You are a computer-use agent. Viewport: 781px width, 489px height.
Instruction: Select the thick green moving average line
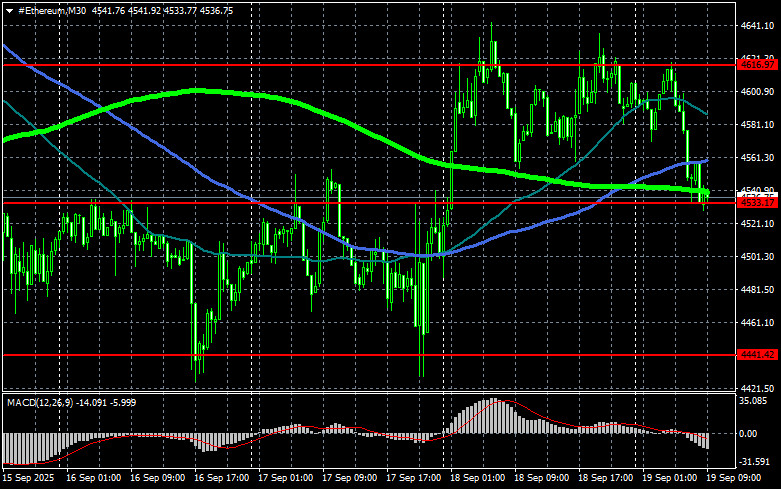[200, 91]
